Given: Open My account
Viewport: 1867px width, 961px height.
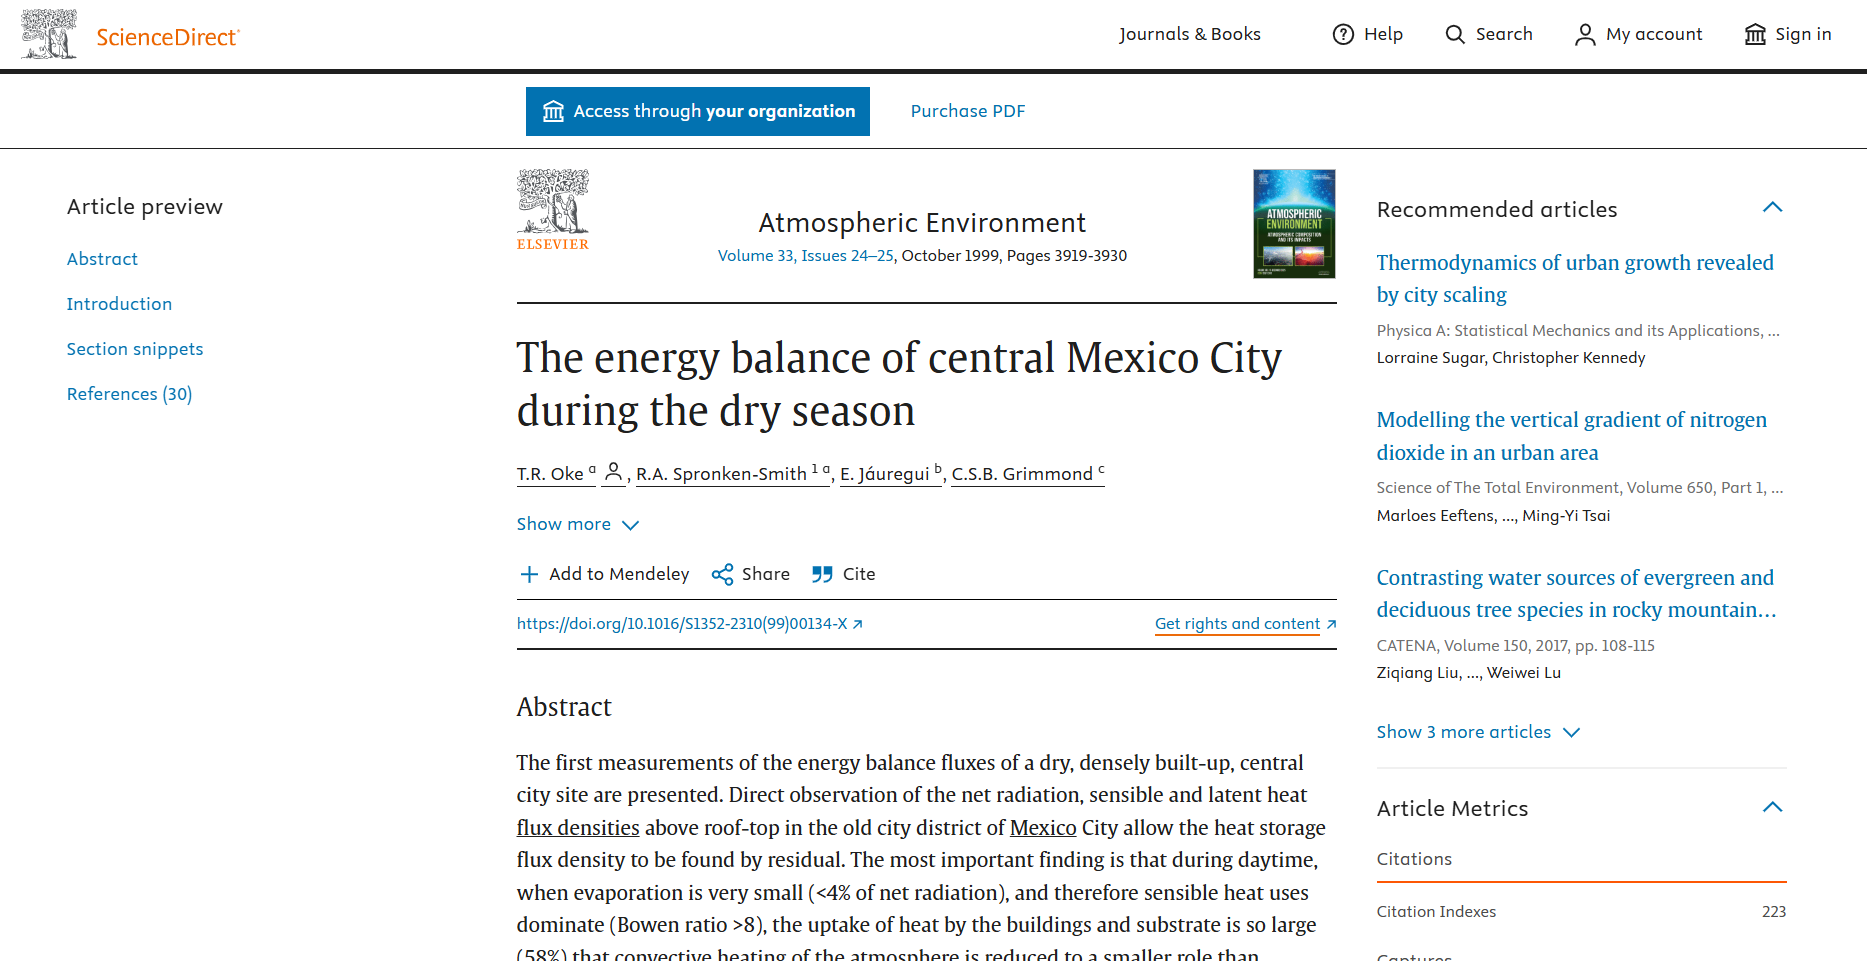Looking at the screenshot, I should point(1585,33).
